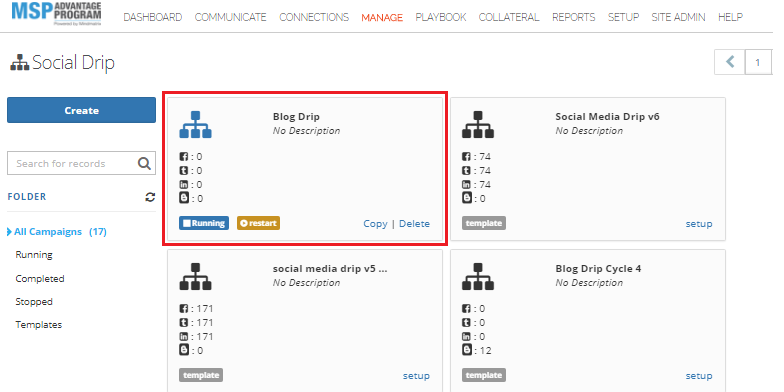784x392 pixels.
Task: Open the DASHBOARD menu
Action: coord(152,17)
